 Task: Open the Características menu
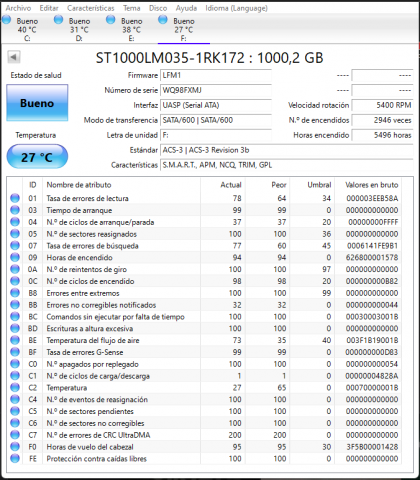point(91,8)
